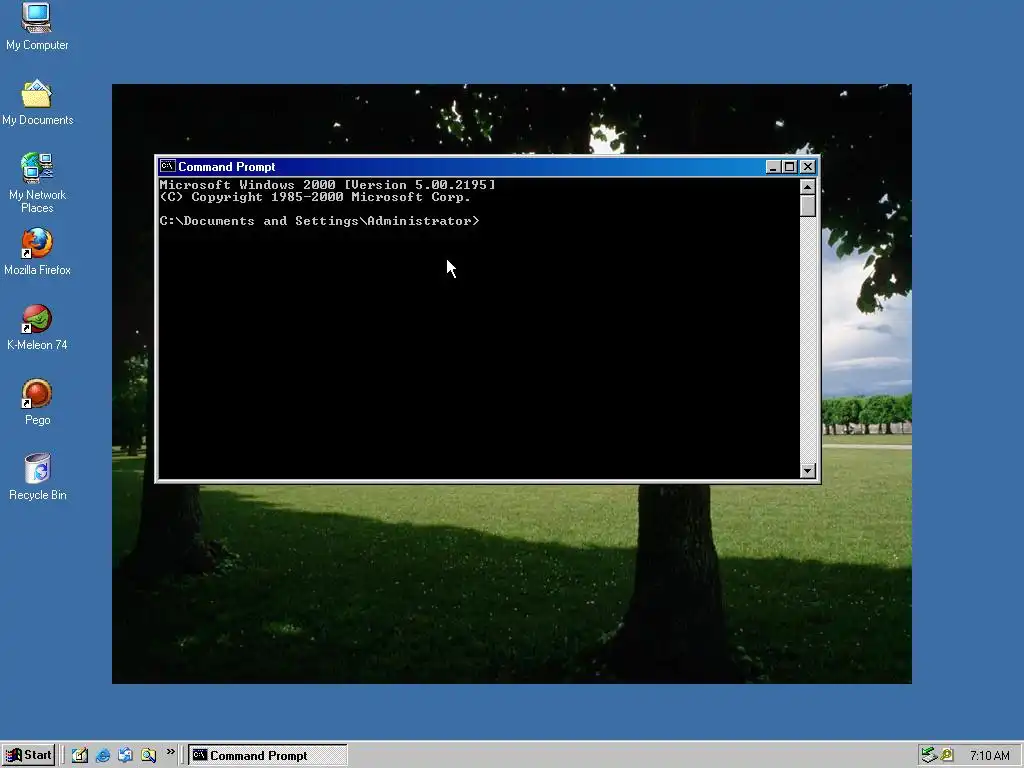Launch Show Desktop from Quick Launch
This screenshot has width=1024, height=768.
coord(80,755)
